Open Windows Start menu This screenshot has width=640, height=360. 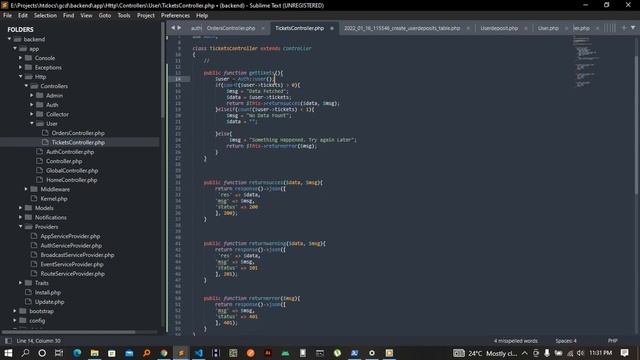[8, 353]
